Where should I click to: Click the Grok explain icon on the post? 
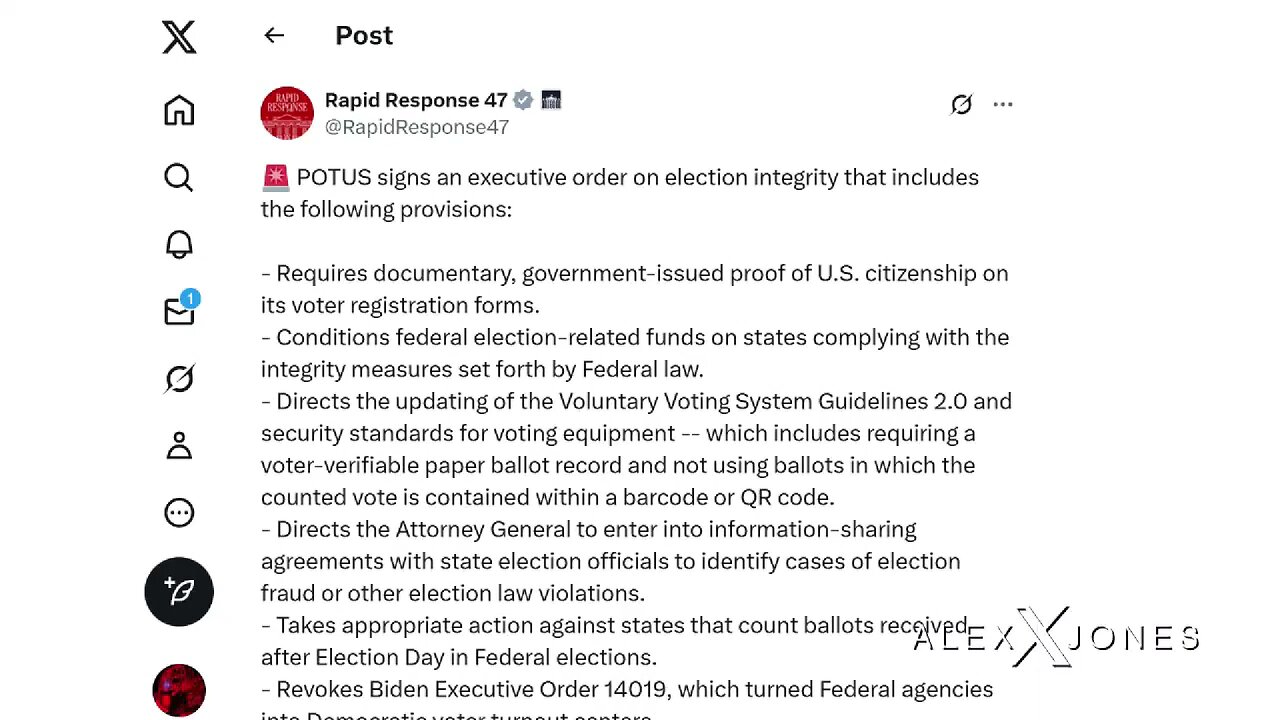tap(961, 104)
